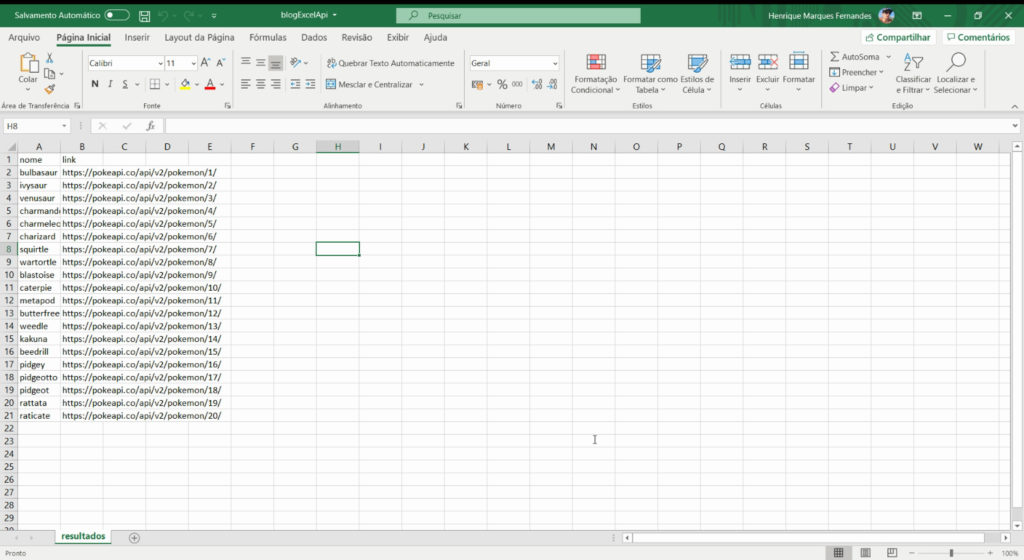
Task: Increase decimal places icon
Action: coord(537,84)
